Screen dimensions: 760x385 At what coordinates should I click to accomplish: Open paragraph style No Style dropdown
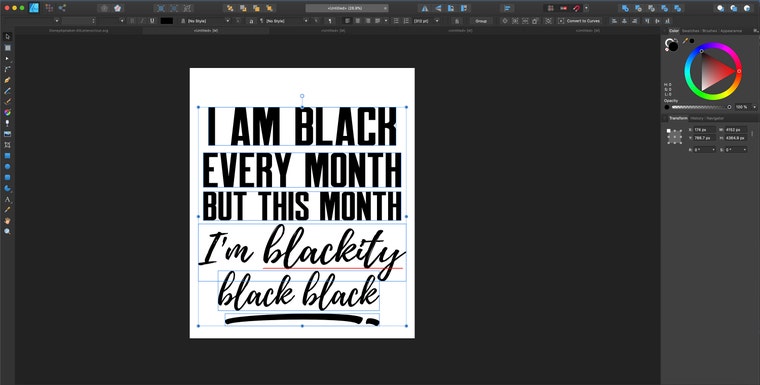tap(306, 21)
